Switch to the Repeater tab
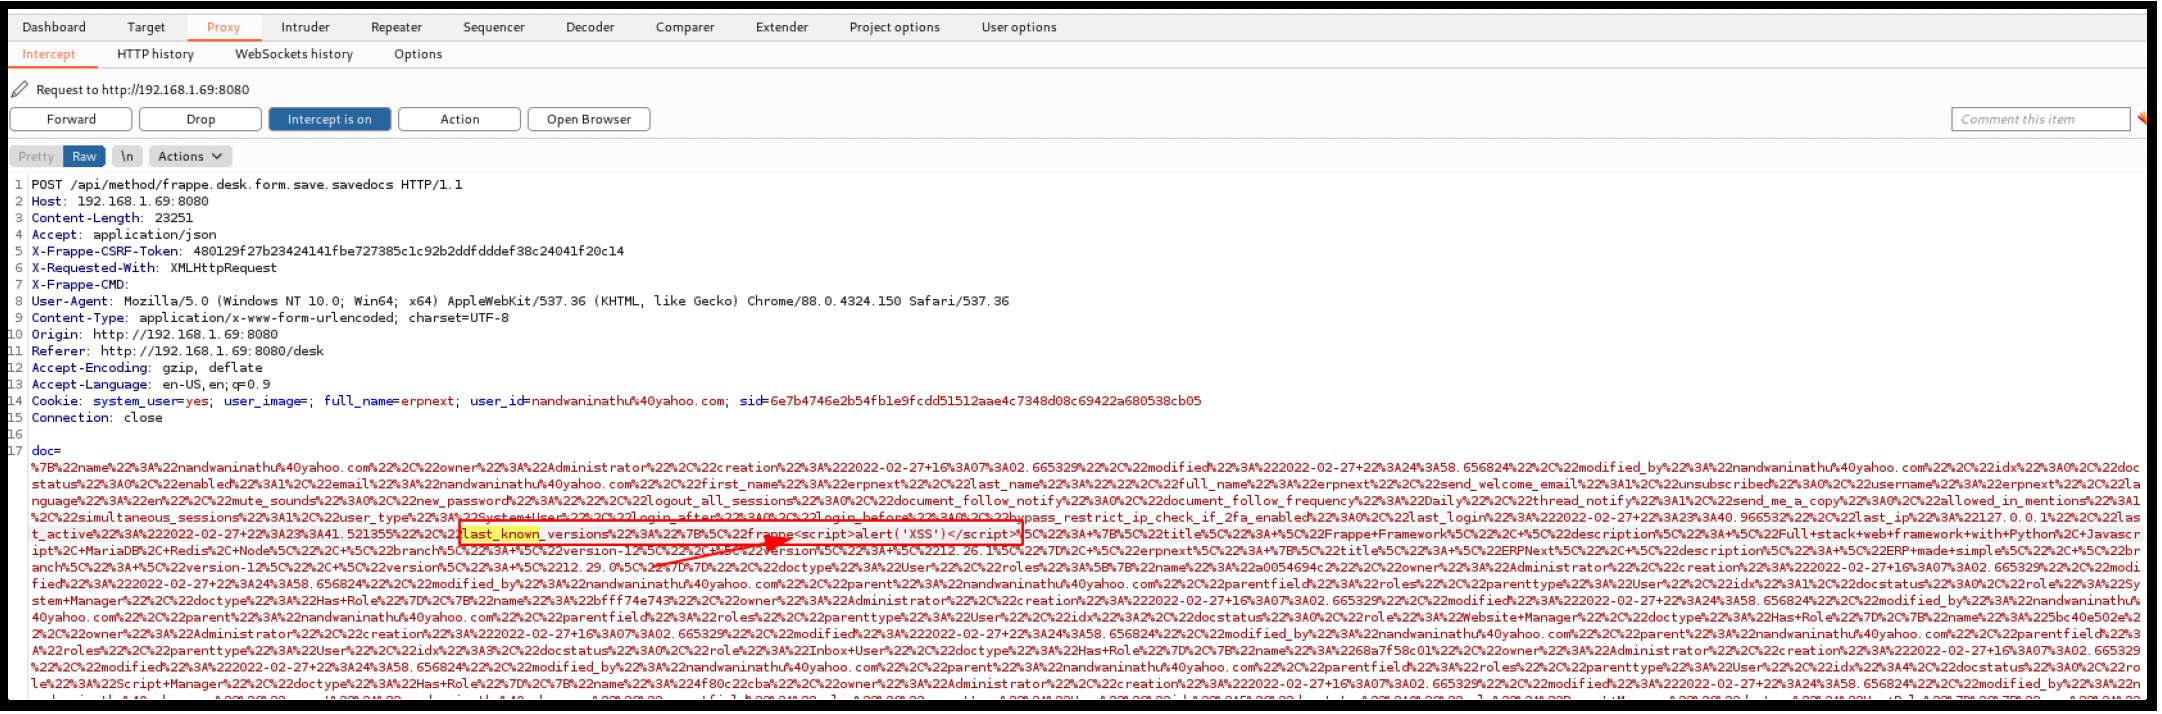The height and width of the screenshot is (714, 2162). pos(396,27)
